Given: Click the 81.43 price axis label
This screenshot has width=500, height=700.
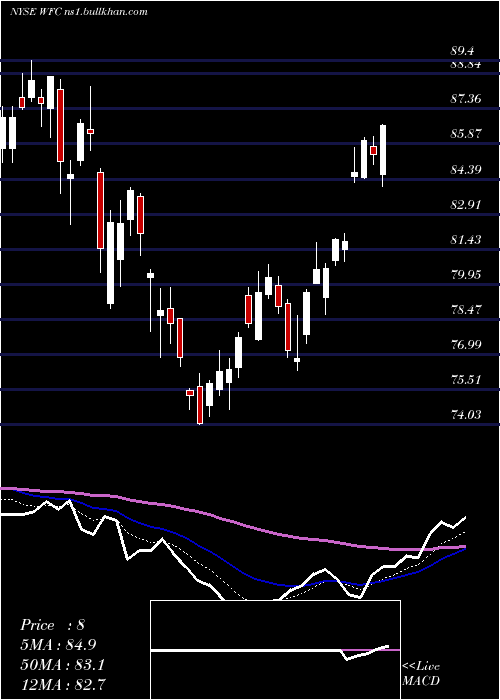Looking at the screenshot, I should pos(466,240).
